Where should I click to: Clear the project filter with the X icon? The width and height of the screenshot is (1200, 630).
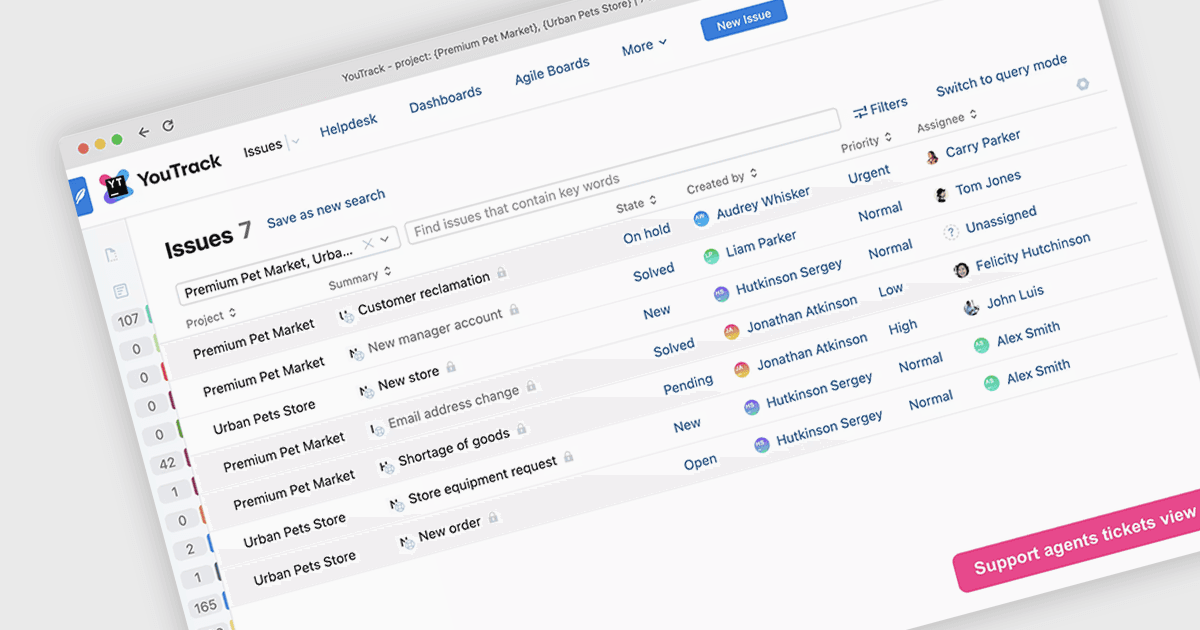tap(367, 243)
